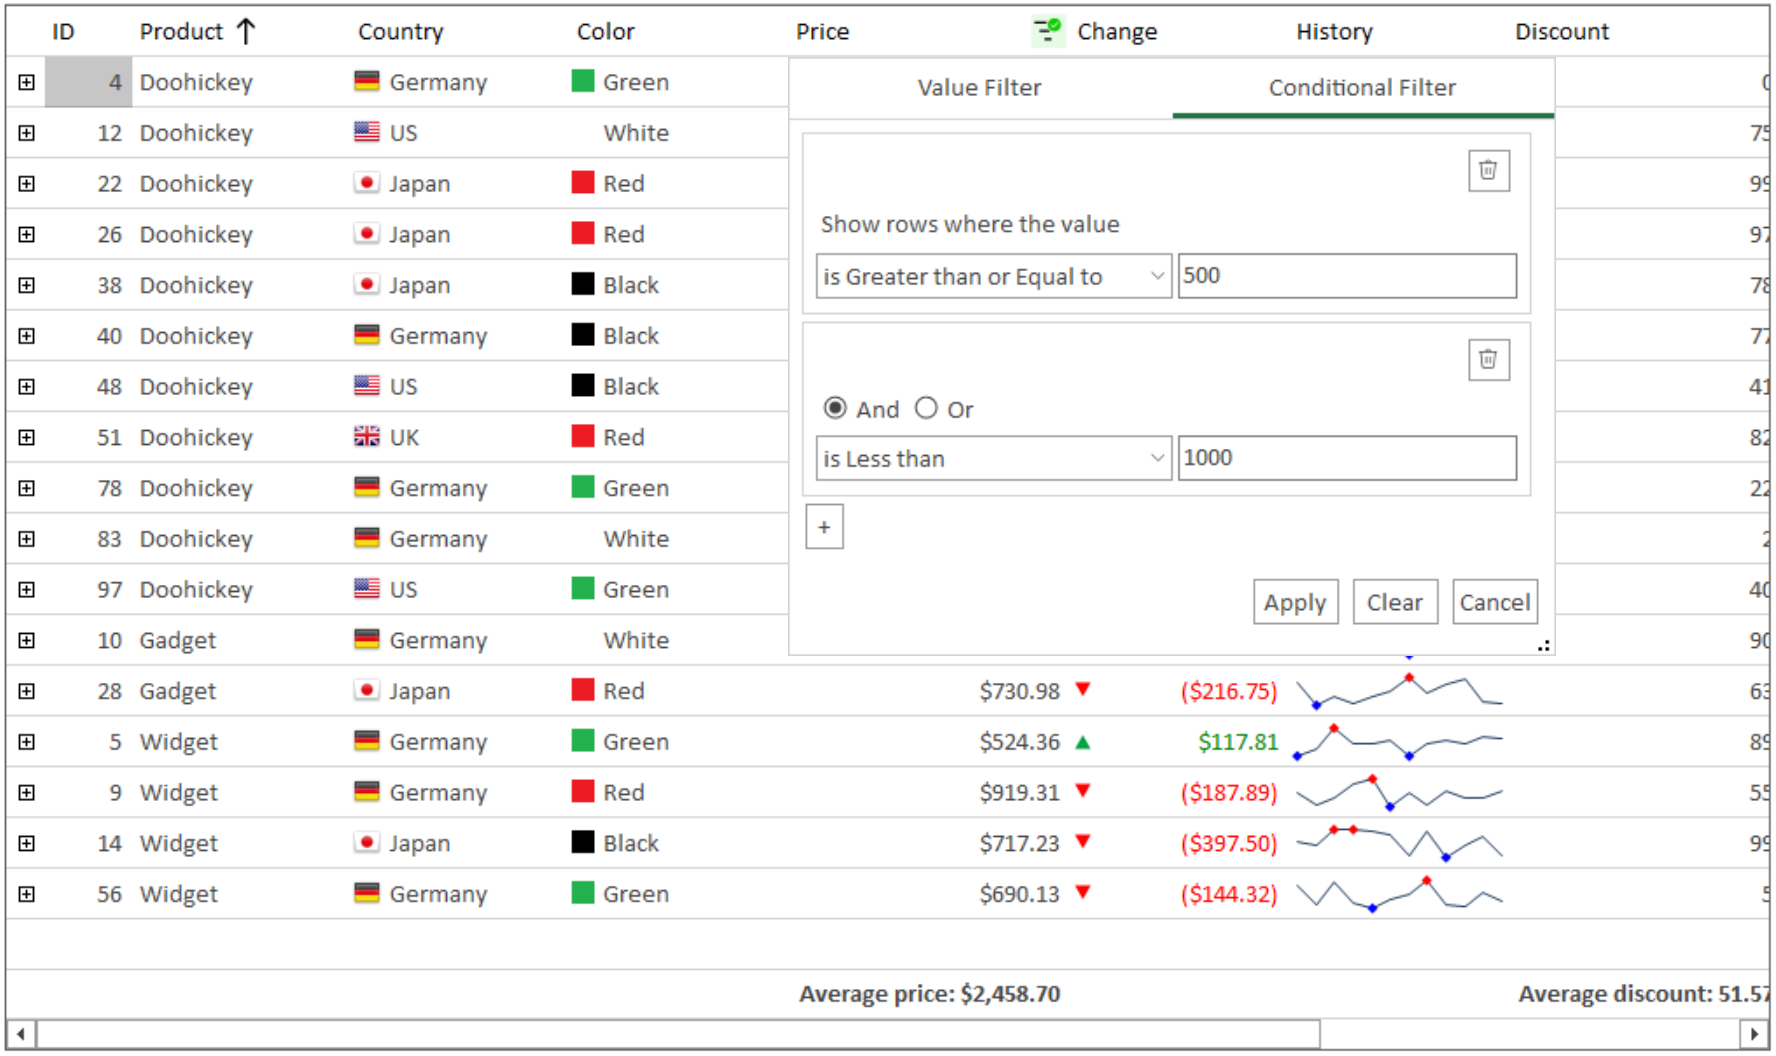1776x1056 pixels.
Task: Switch to the Value Filter tab
Action: tap(979, 88)
